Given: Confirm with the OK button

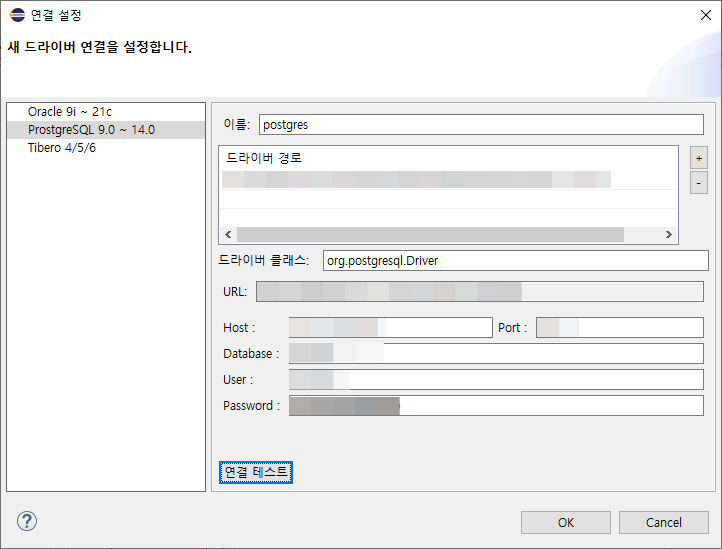Looking at the screenshot, I should pyautogui.click(x=565, y=522).
